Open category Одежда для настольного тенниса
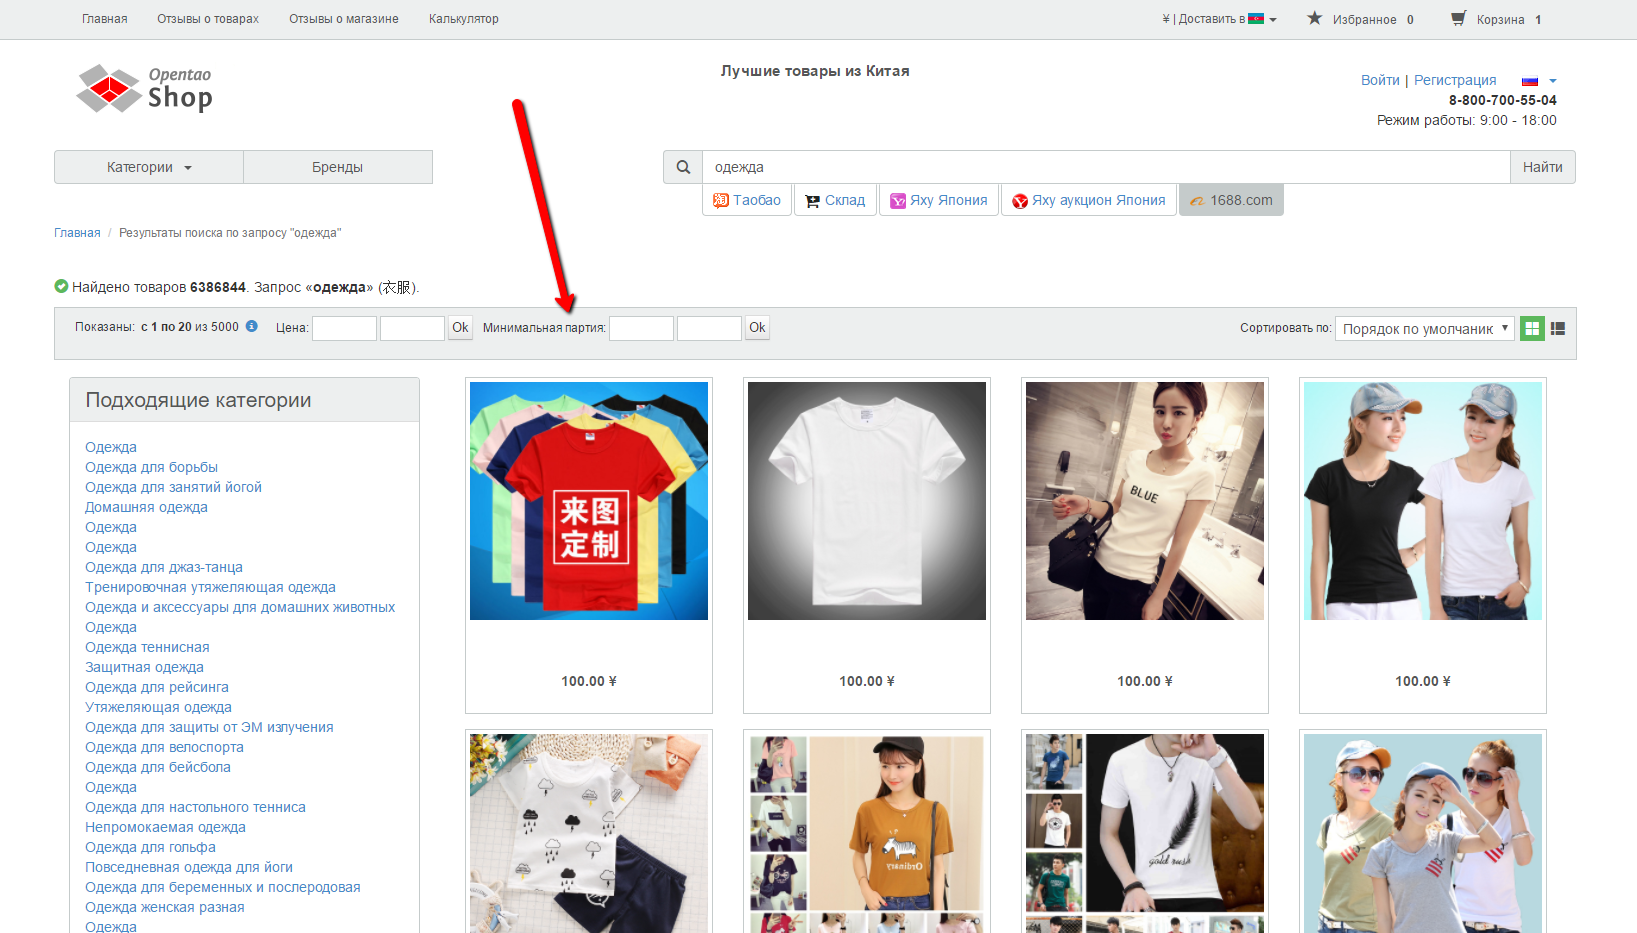This screenshot has width=1637, height=933. 195,807
